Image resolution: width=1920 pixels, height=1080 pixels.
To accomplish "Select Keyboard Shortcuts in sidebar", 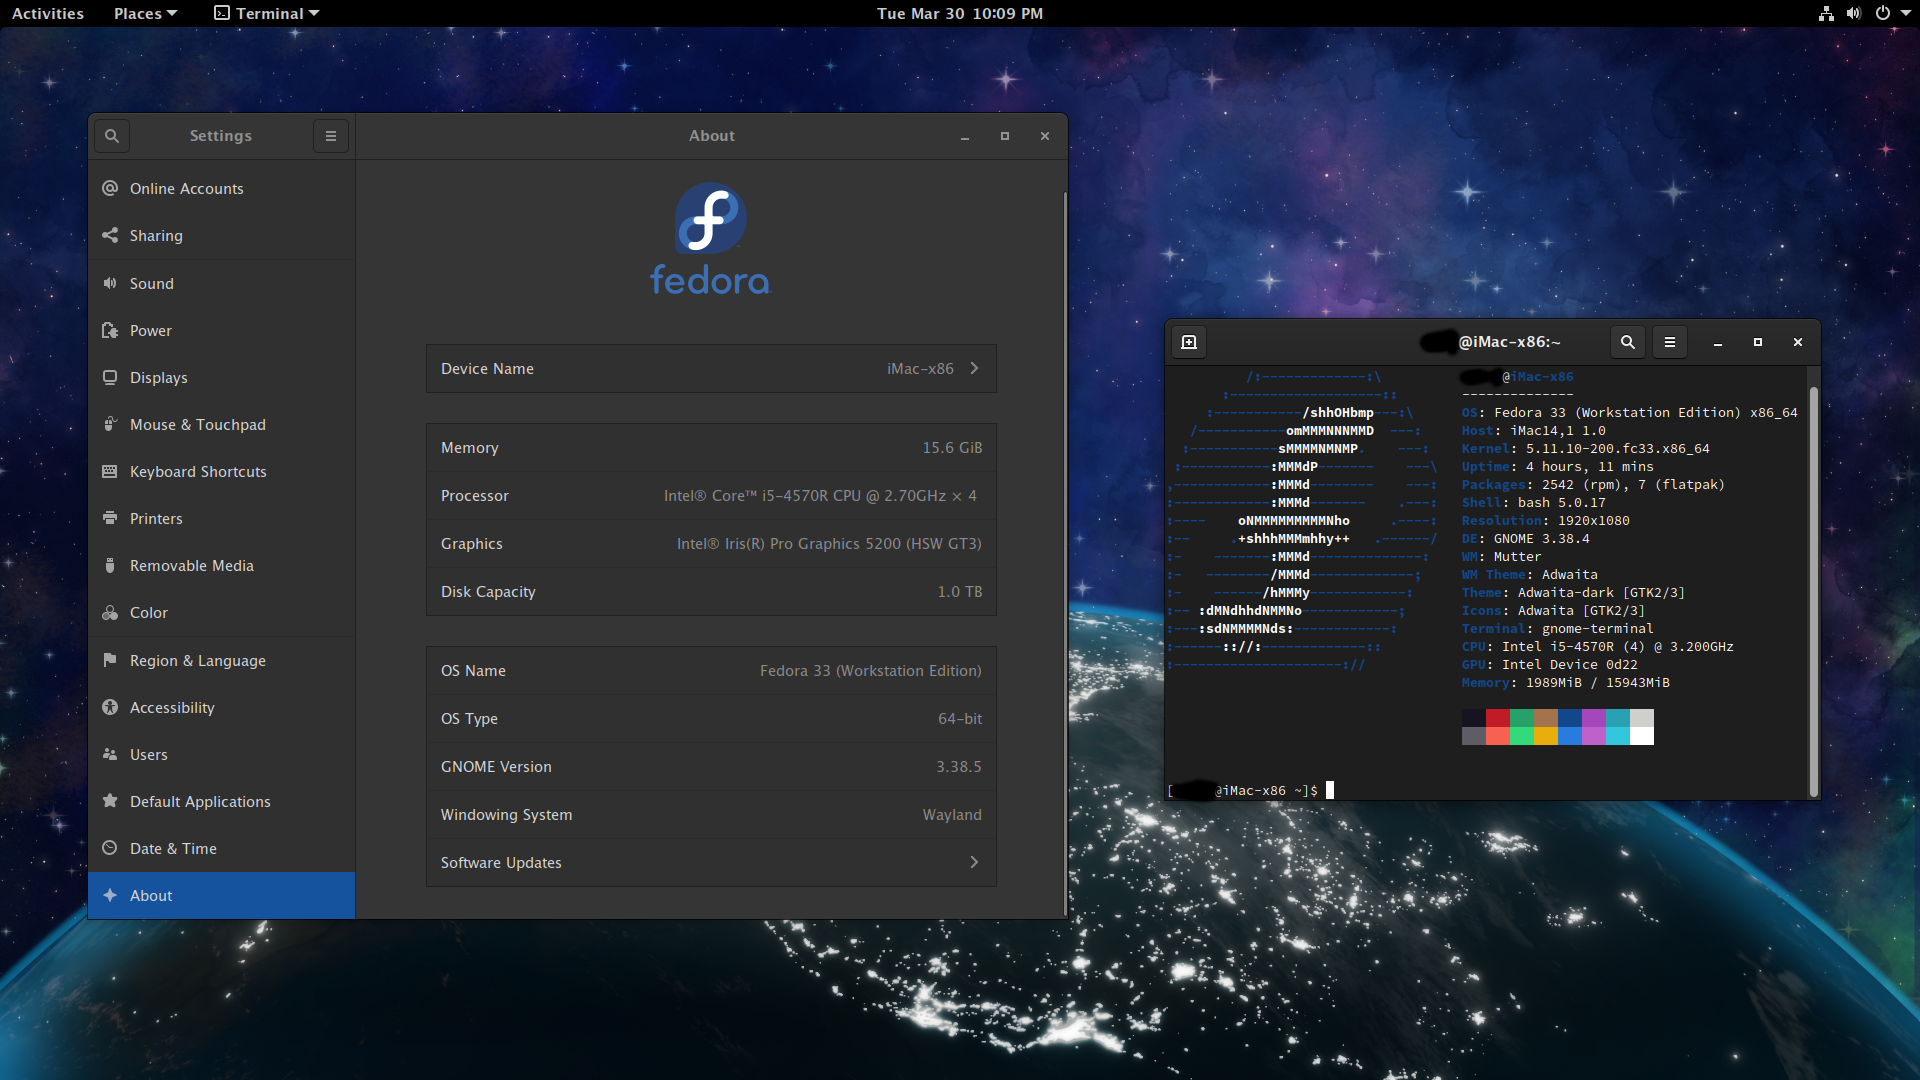I will click(x=222, y=471).
